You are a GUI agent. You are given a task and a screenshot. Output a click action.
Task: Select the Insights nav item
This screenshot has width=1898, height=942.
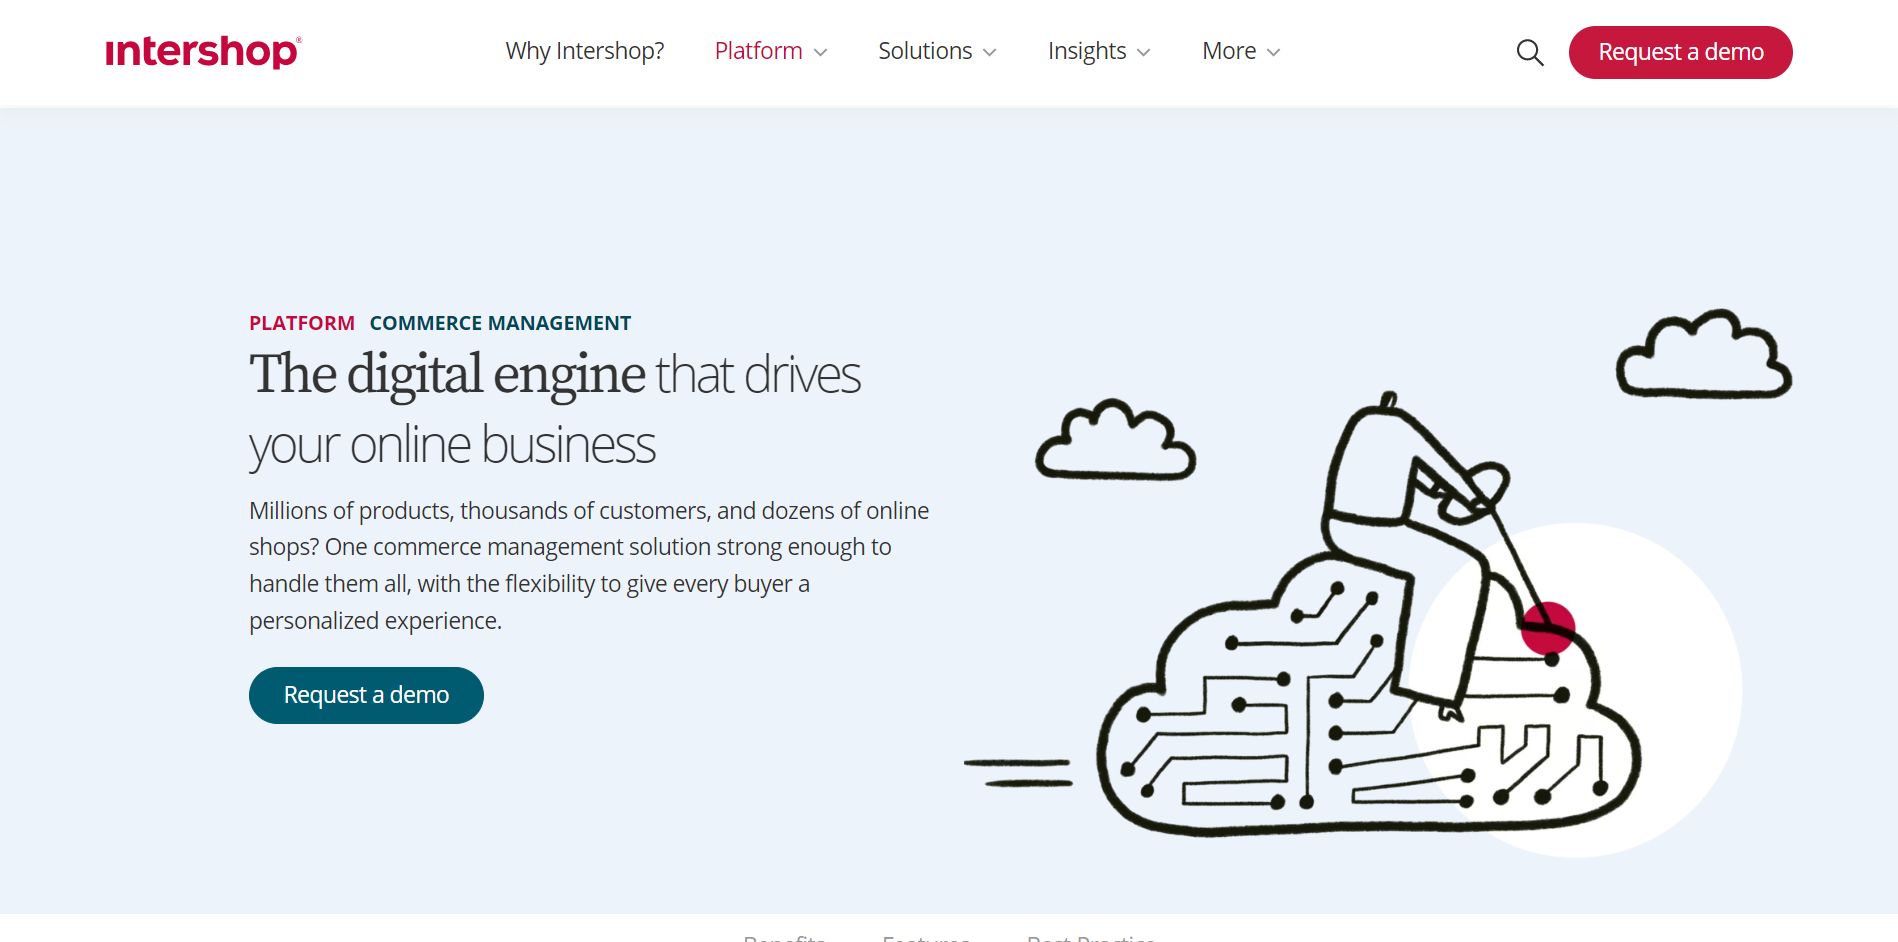(x=1087, y=51)
